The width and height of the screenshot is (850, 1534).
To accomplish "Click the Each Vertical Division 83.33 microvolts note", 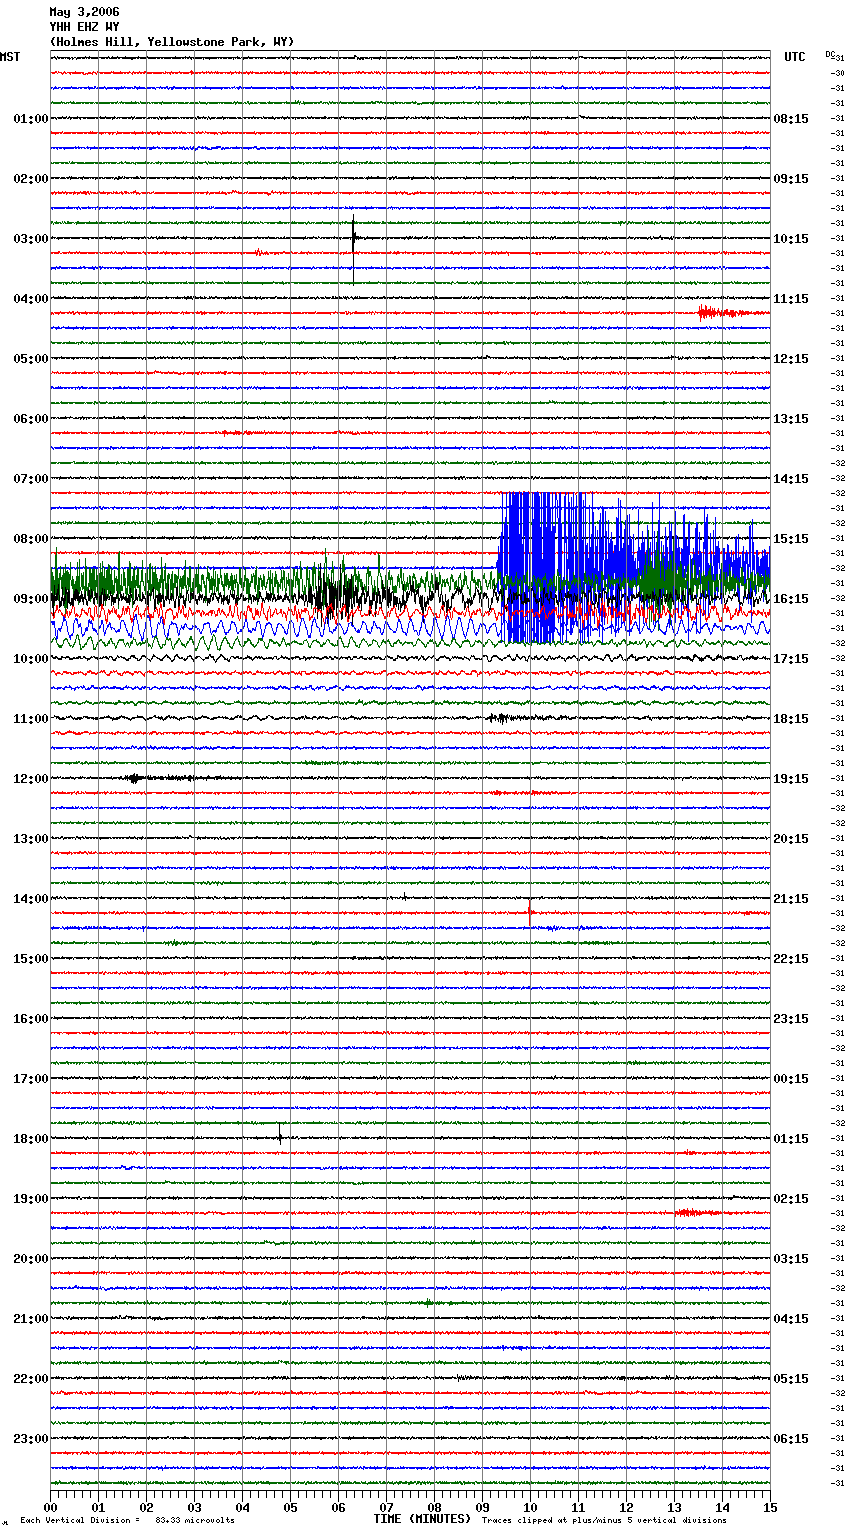I will [127, 1521].
